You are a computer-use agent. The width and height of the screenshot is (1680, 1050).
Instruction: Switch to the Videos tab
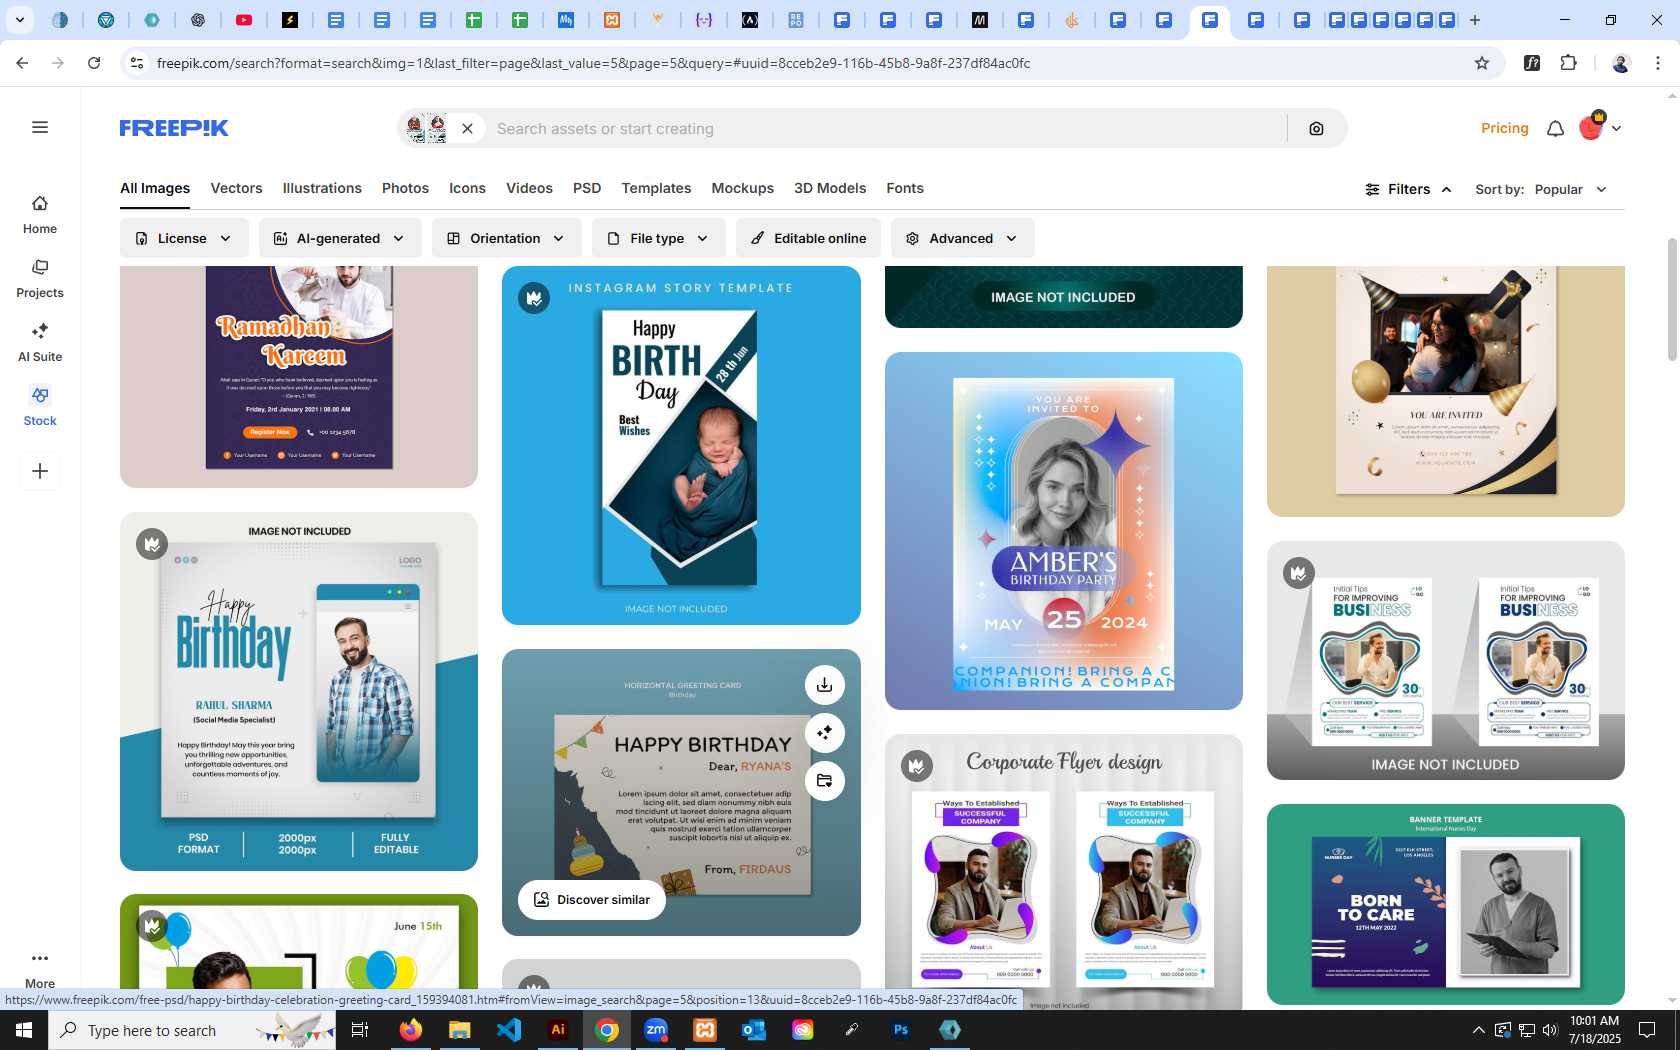(x=529, y=188)
